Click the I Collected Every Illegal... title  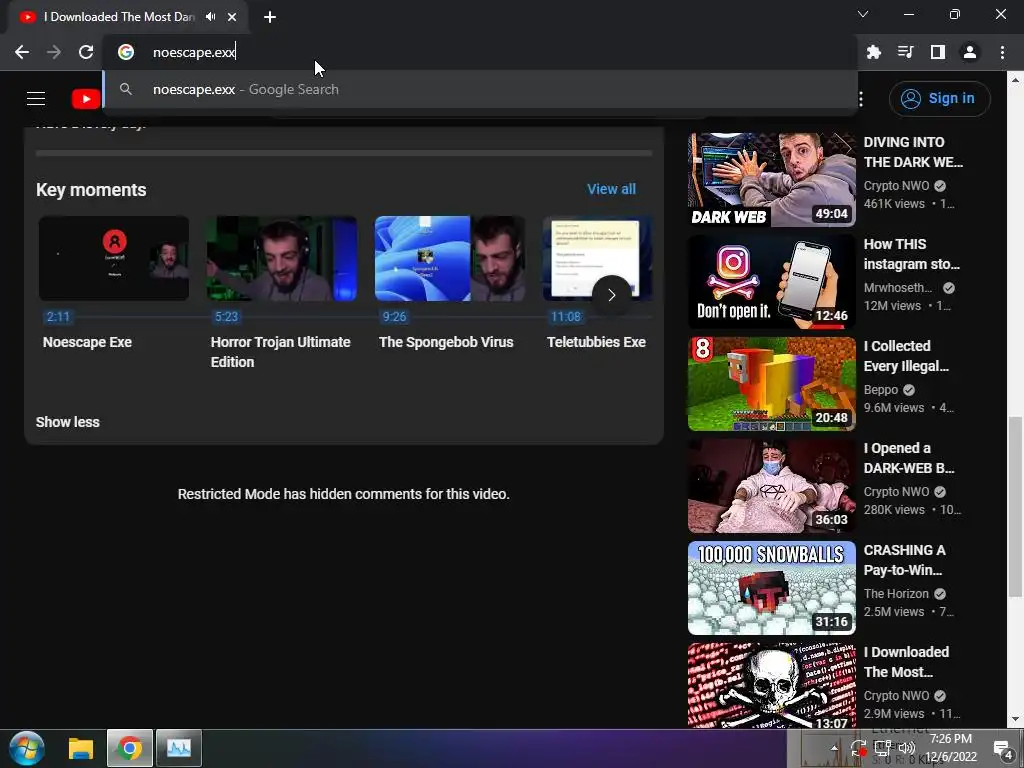click(x=906, y=356)
